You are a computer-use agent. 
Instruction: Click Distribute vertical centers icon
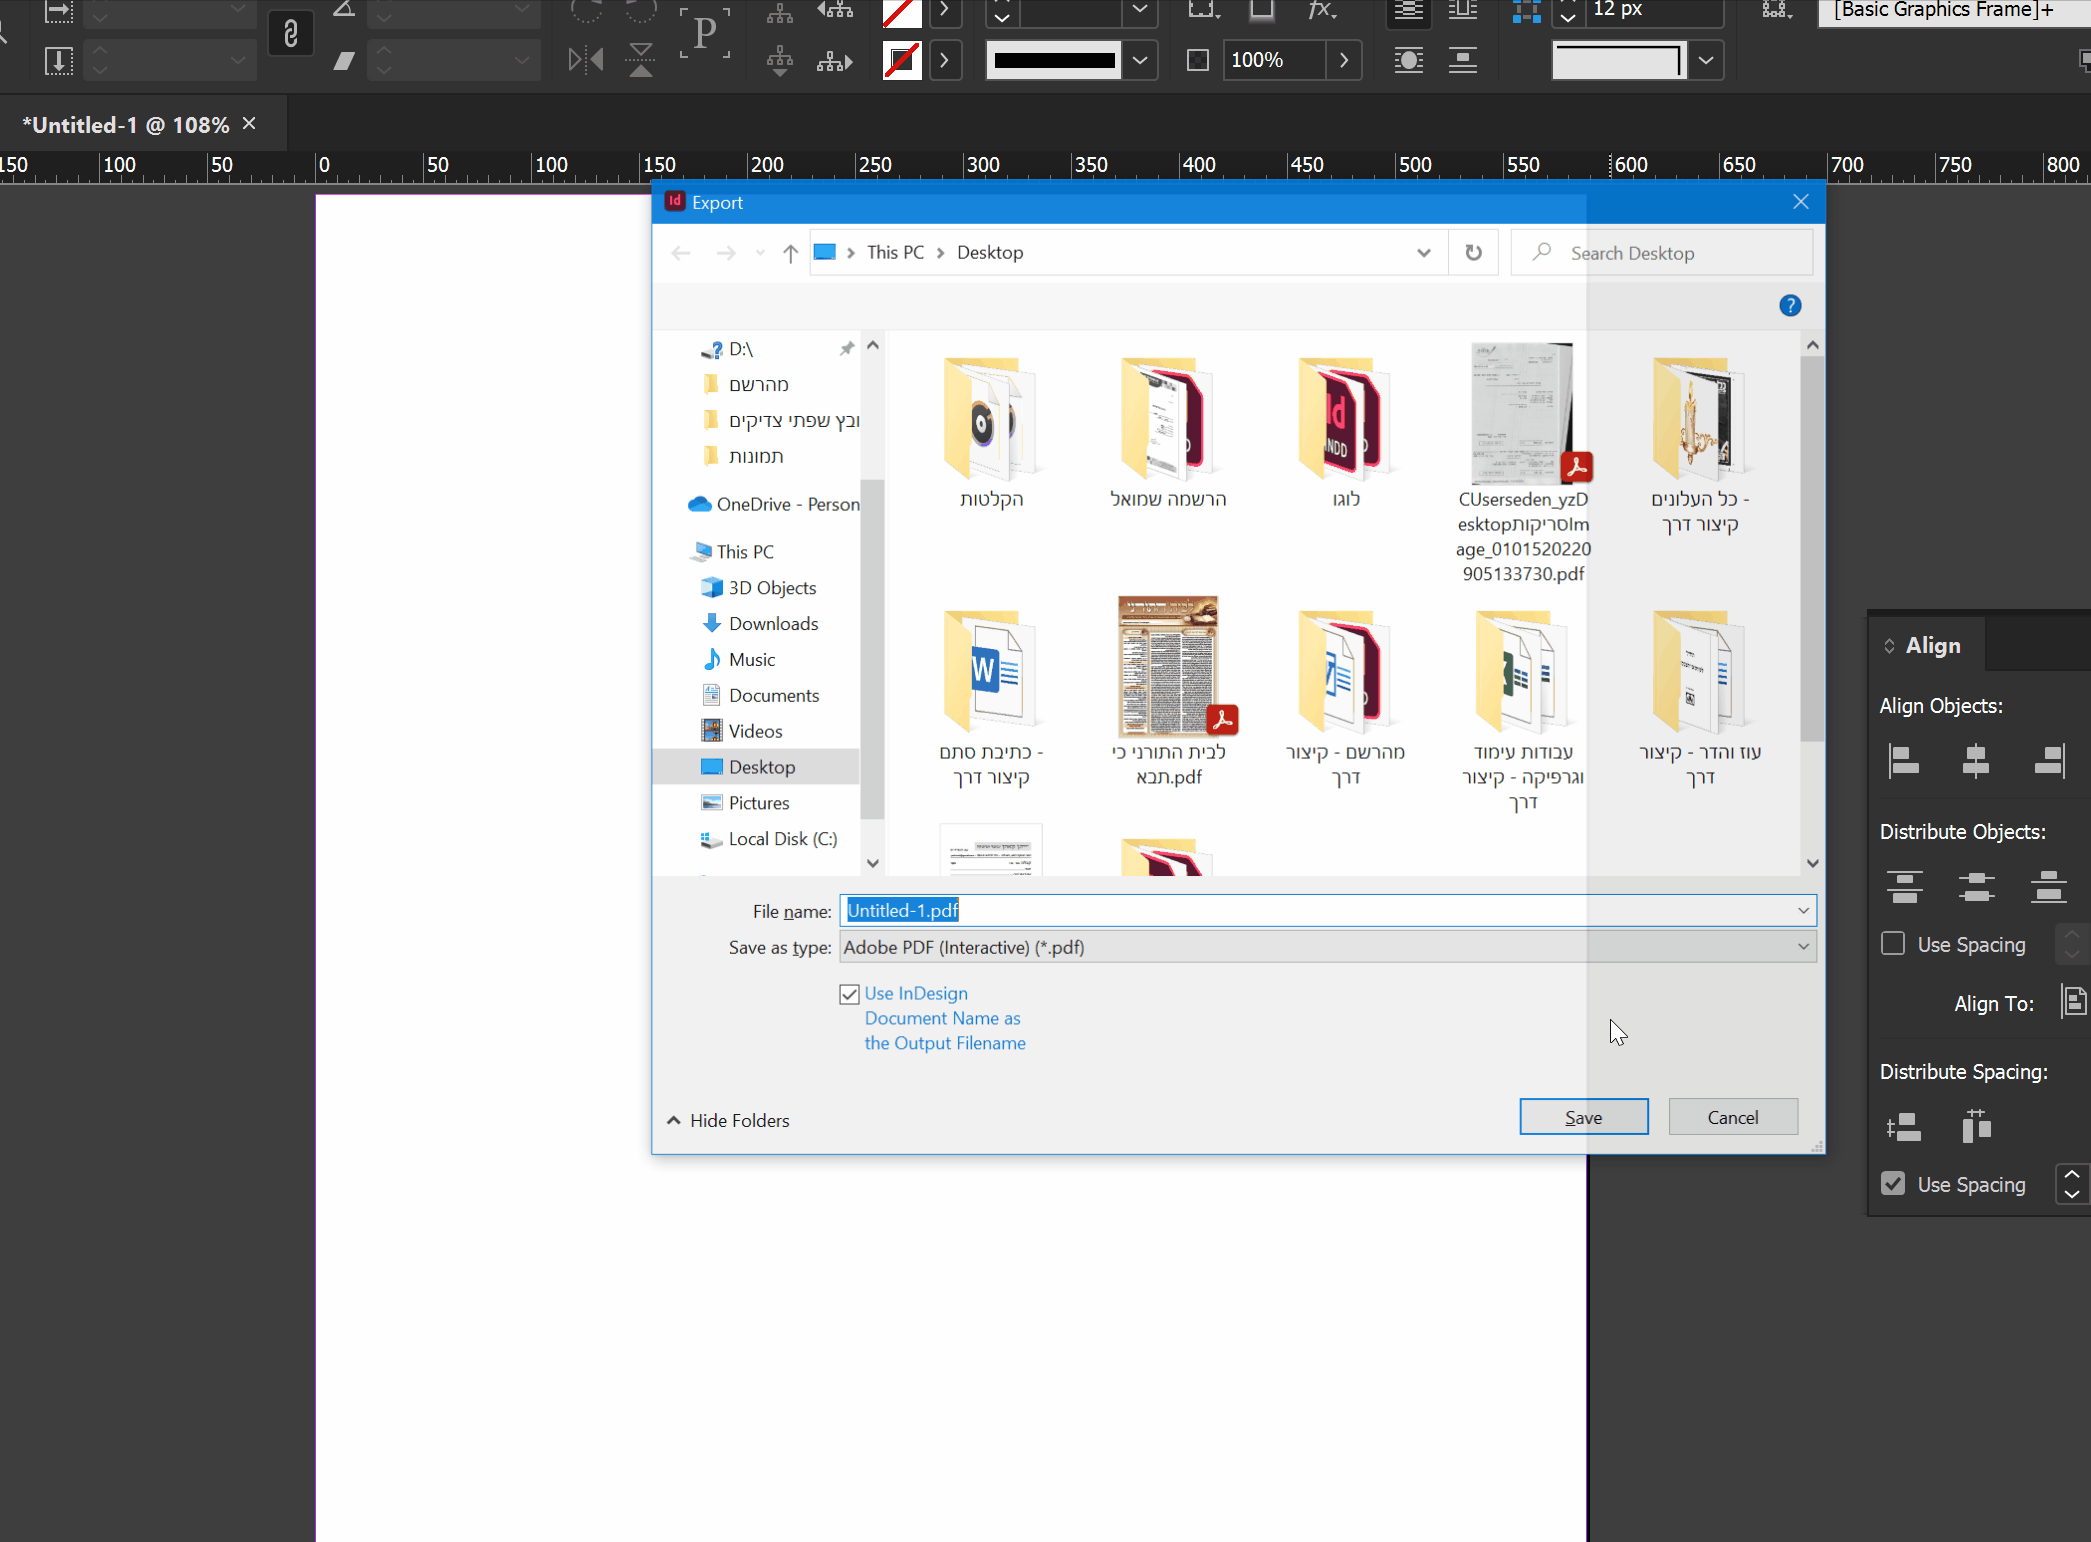pyautogui.click(x=1976, y=887)
